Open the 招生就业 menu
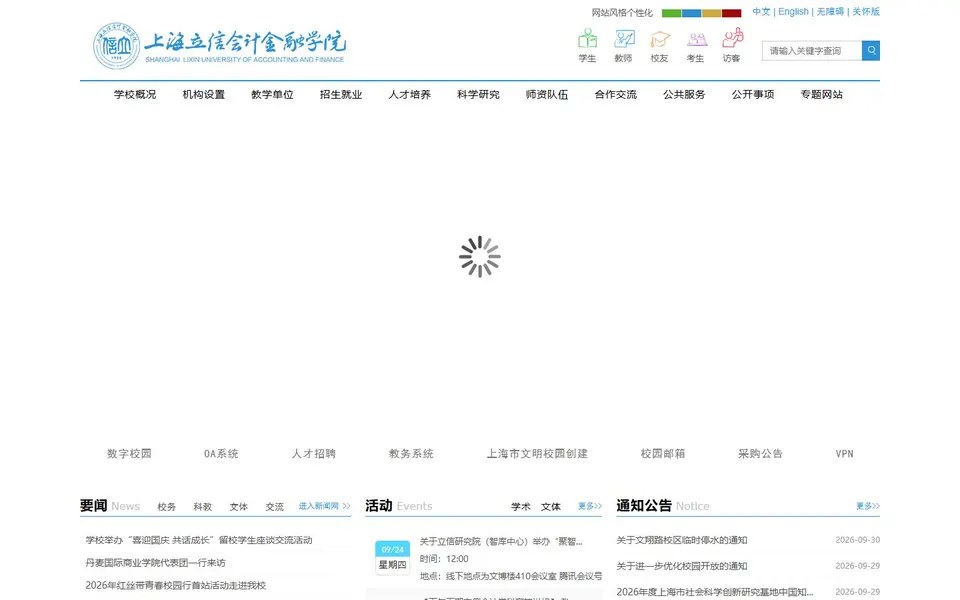The width and height of the screenshot is (960, 600). click(340, 94)
